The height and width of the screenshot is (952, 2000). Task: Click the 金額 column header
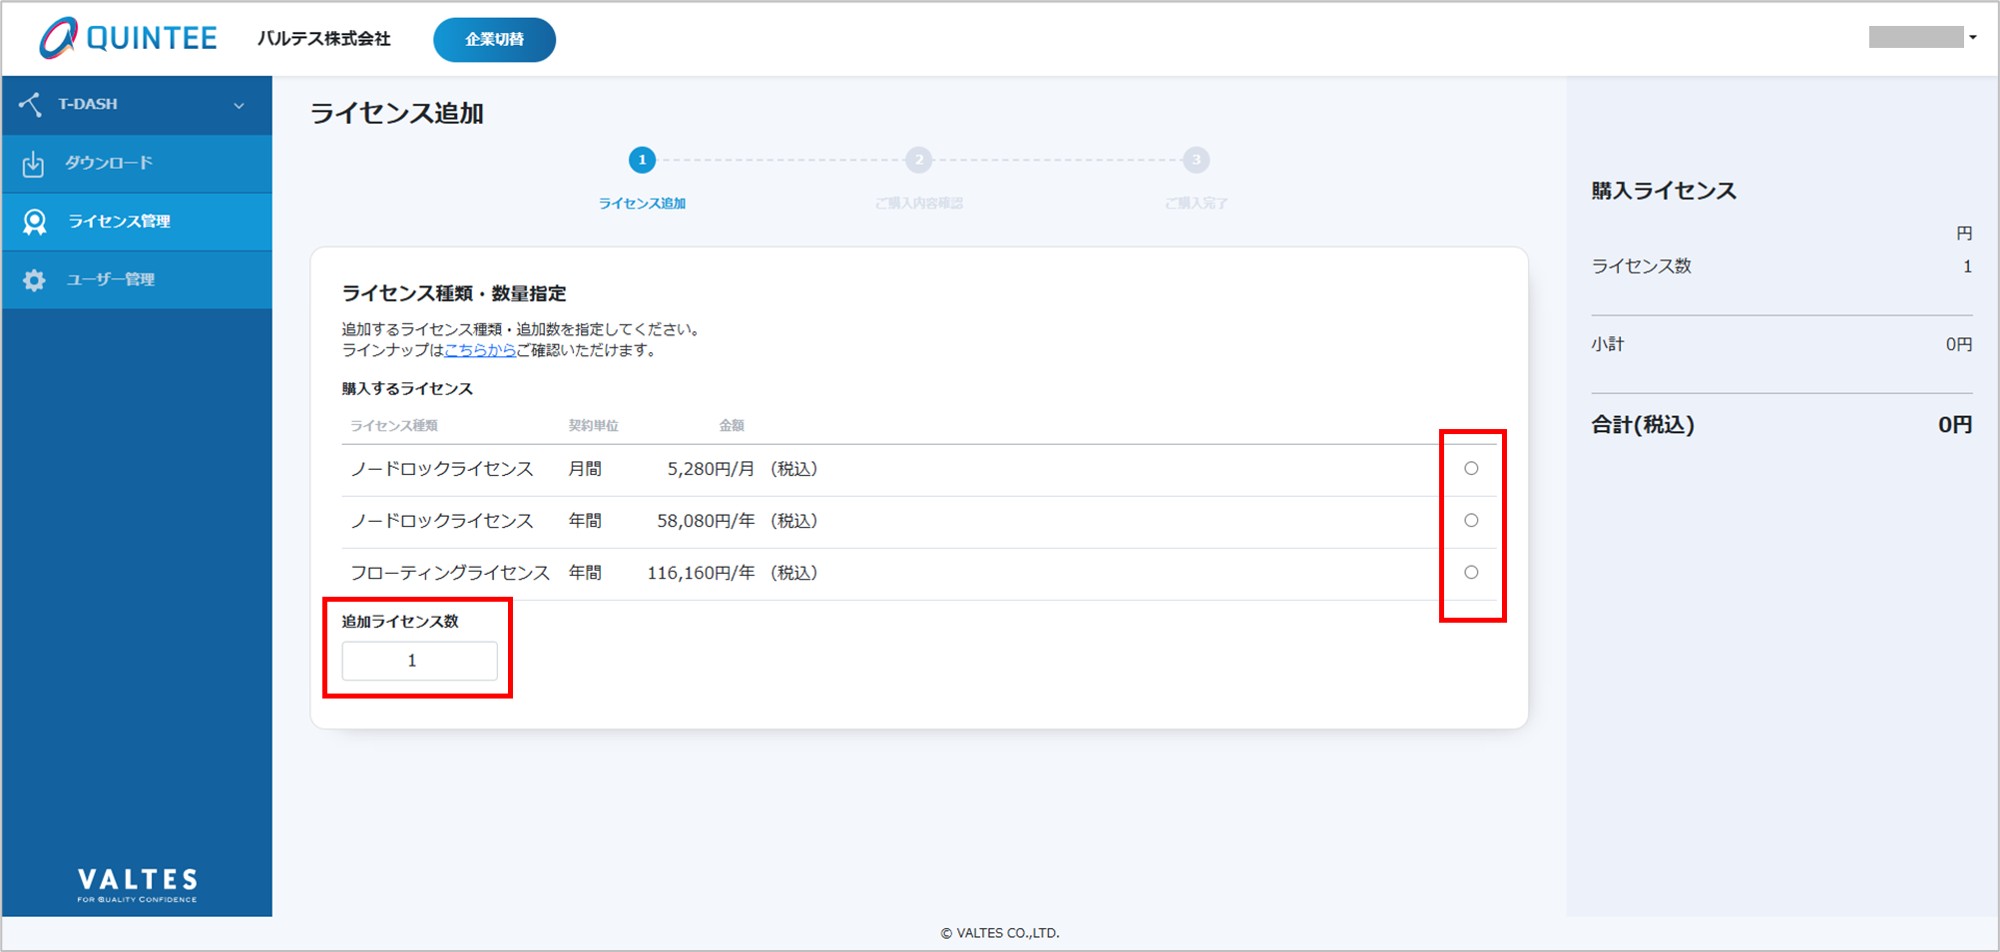731,425
